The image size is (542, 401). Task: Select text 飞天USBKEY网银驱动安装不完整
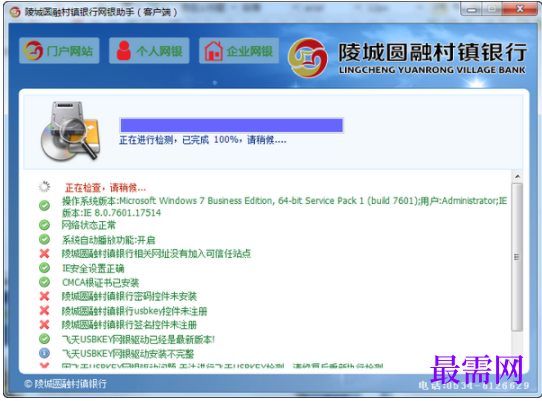[x=128, y=354]
